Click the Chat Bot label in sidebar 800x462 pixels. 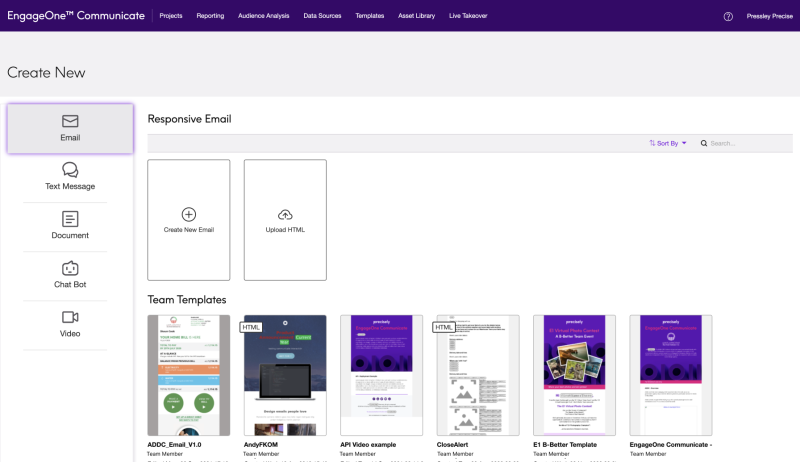(70, 285)
